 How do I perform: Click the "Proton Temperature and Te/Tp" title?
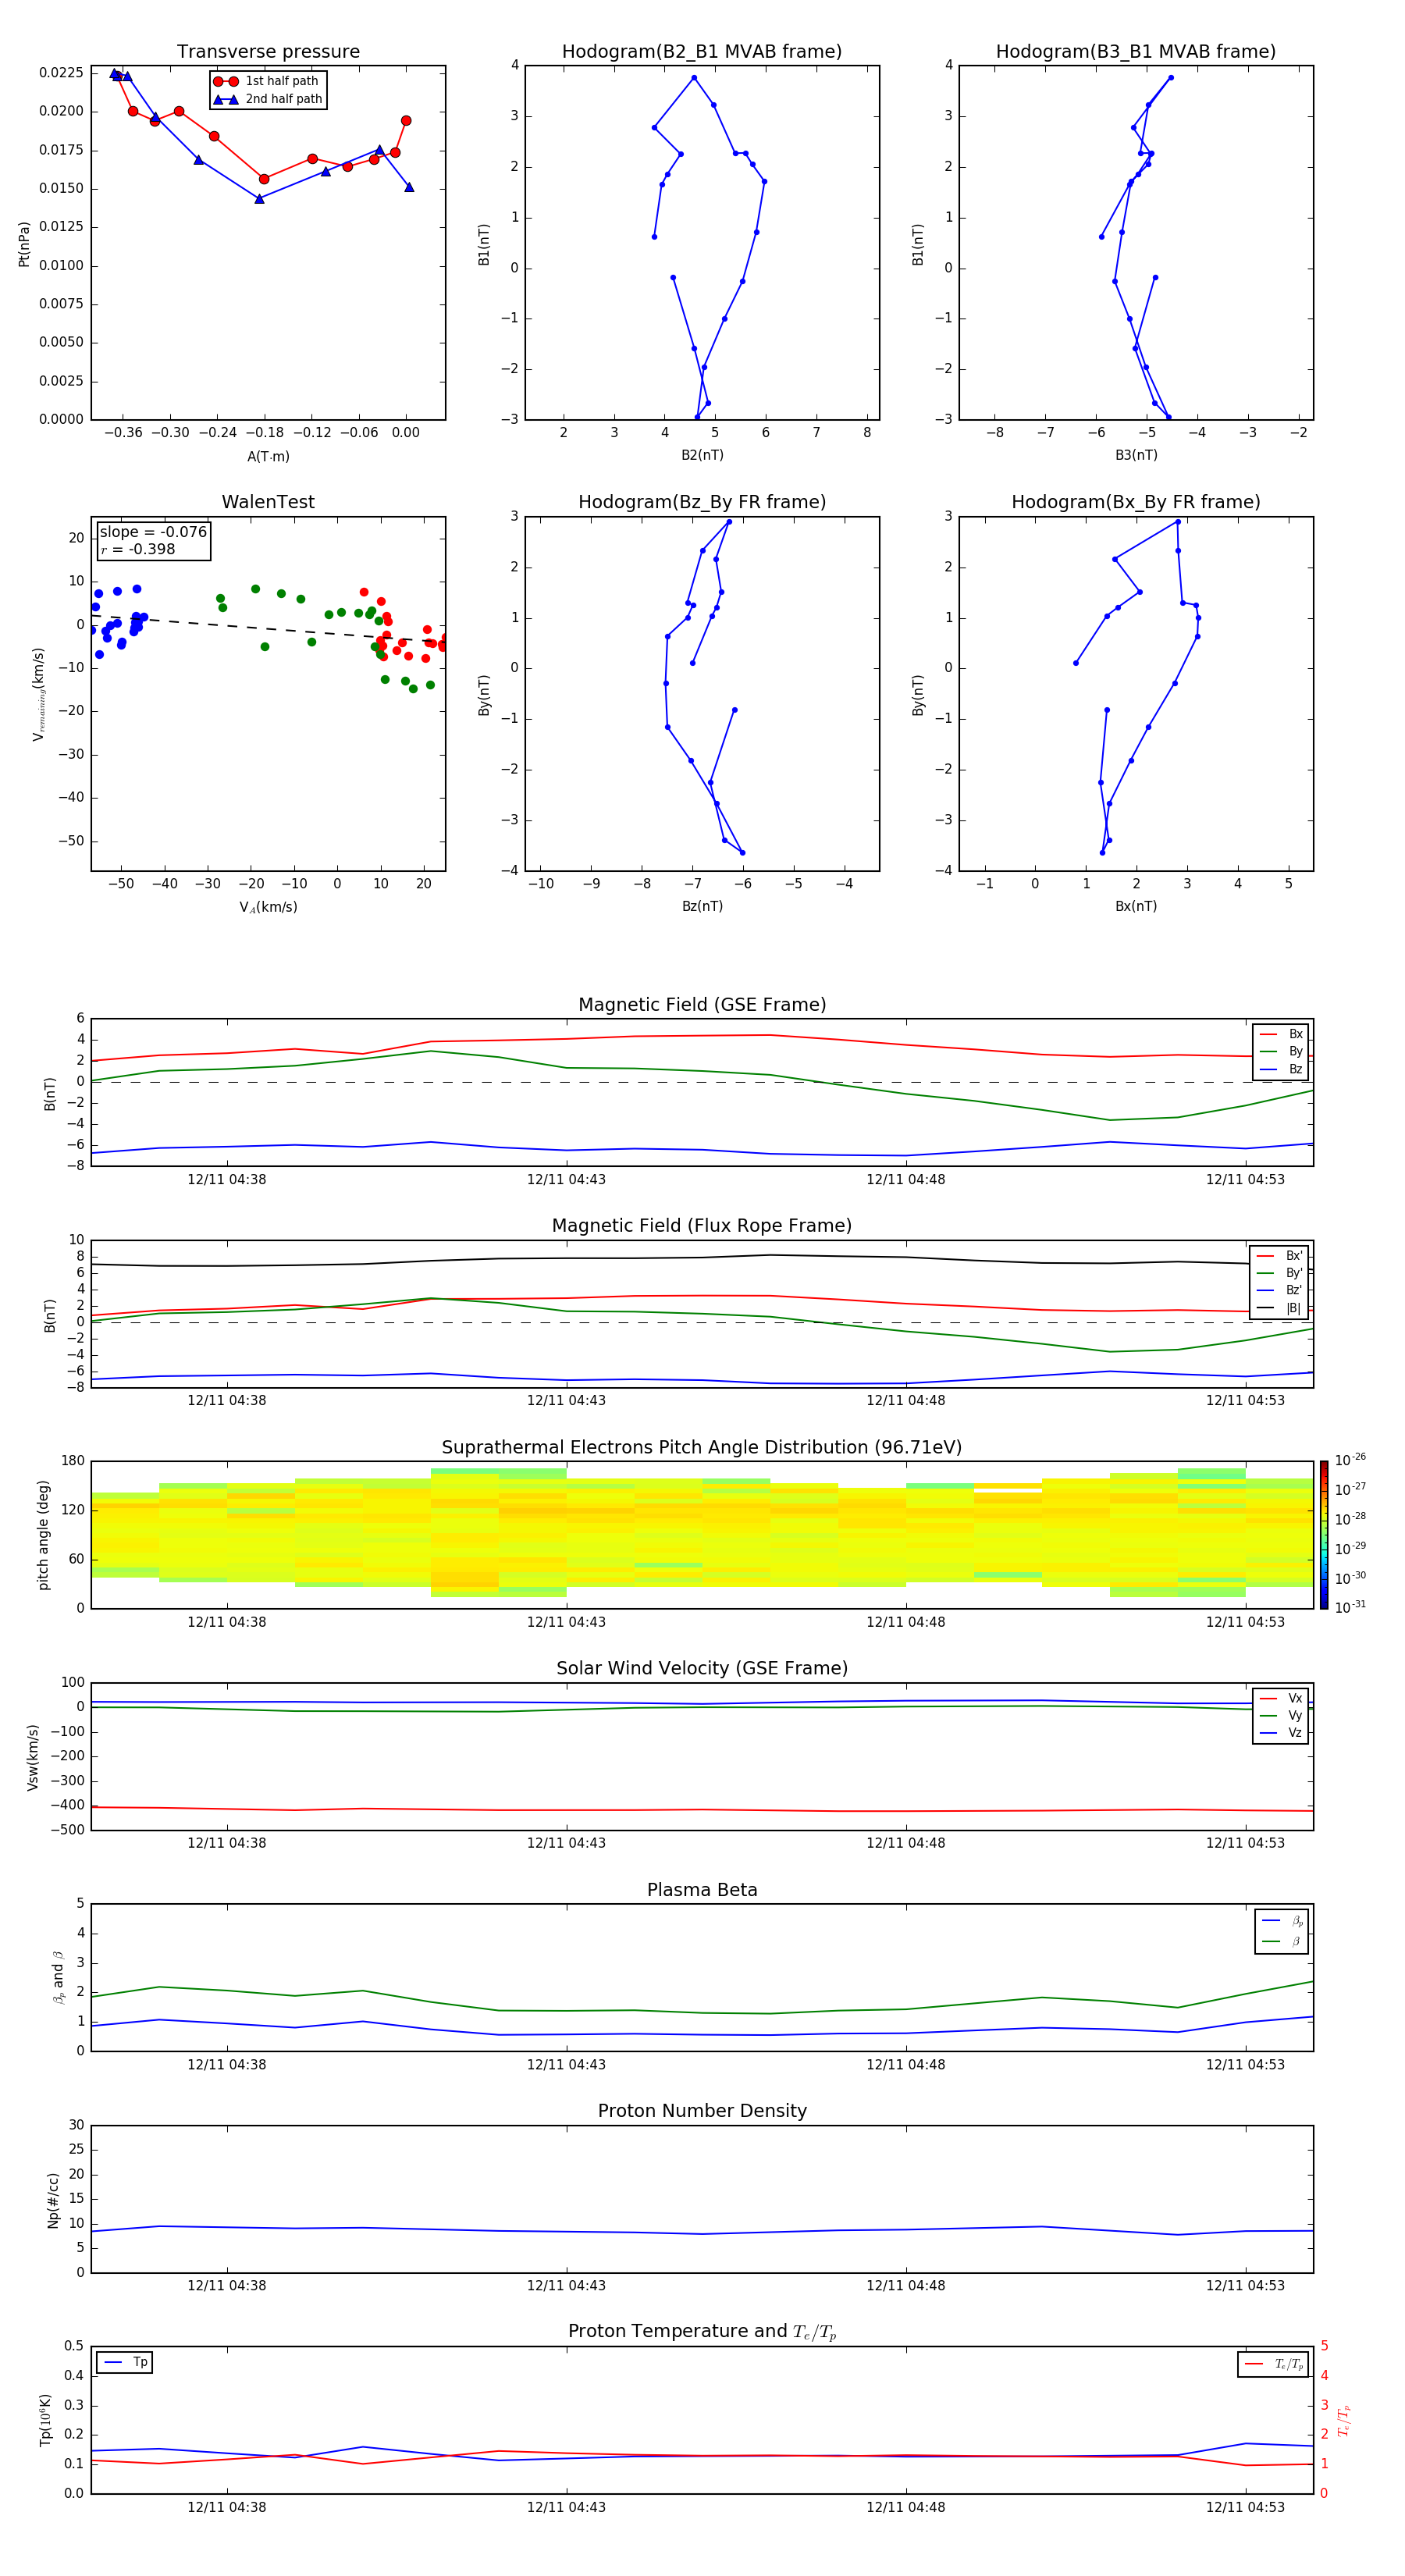click(702, 2332)
